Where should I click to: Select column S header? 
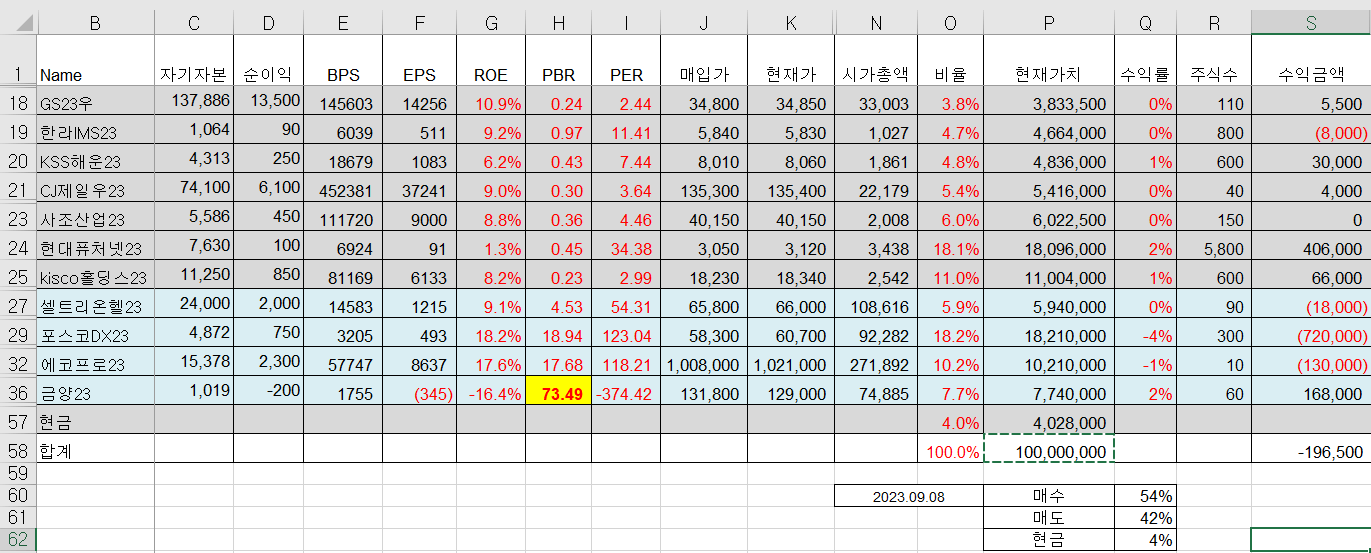[1311, 23]
